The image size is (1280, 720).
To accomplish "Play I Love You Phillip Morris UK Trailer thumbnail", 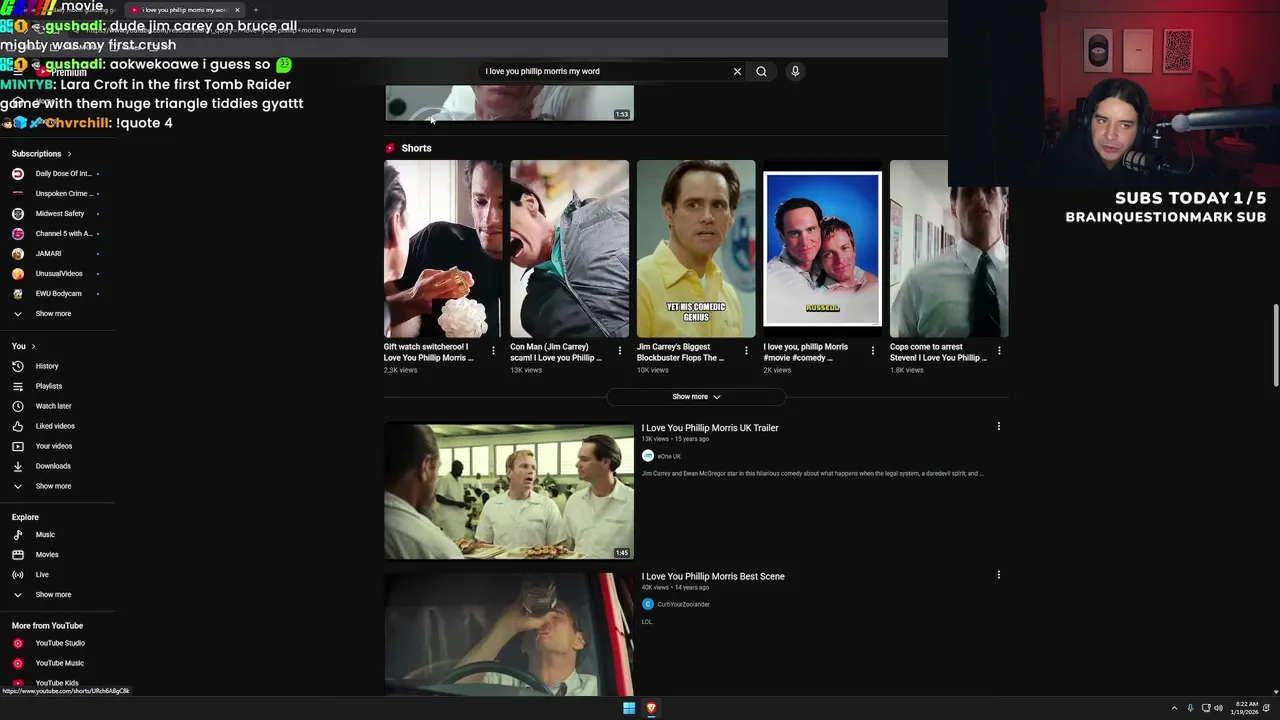I will 509,490.
